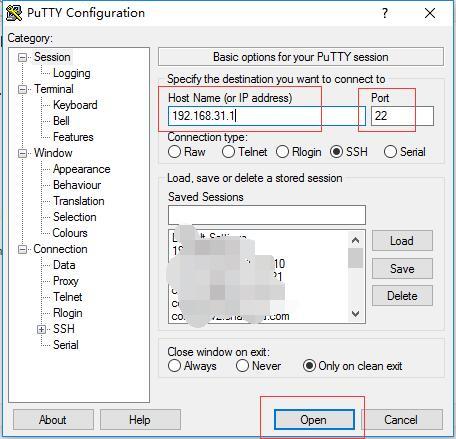Collapse the Terminal tree node

click(22, 89)
